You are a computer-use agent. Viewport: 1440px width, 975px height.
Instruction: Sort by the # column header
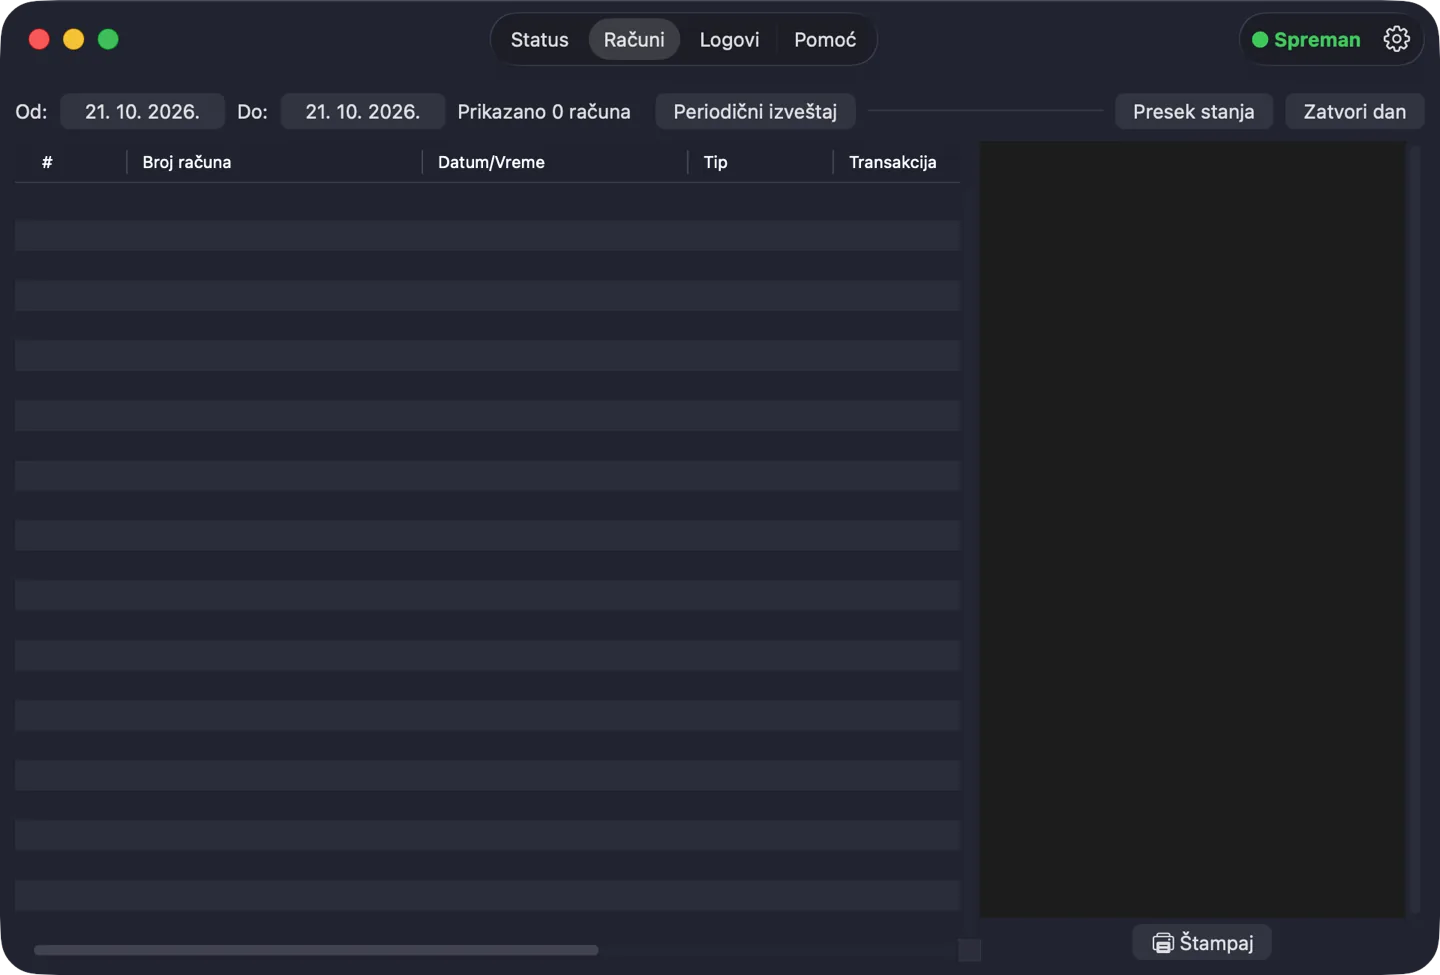point(47,162)
